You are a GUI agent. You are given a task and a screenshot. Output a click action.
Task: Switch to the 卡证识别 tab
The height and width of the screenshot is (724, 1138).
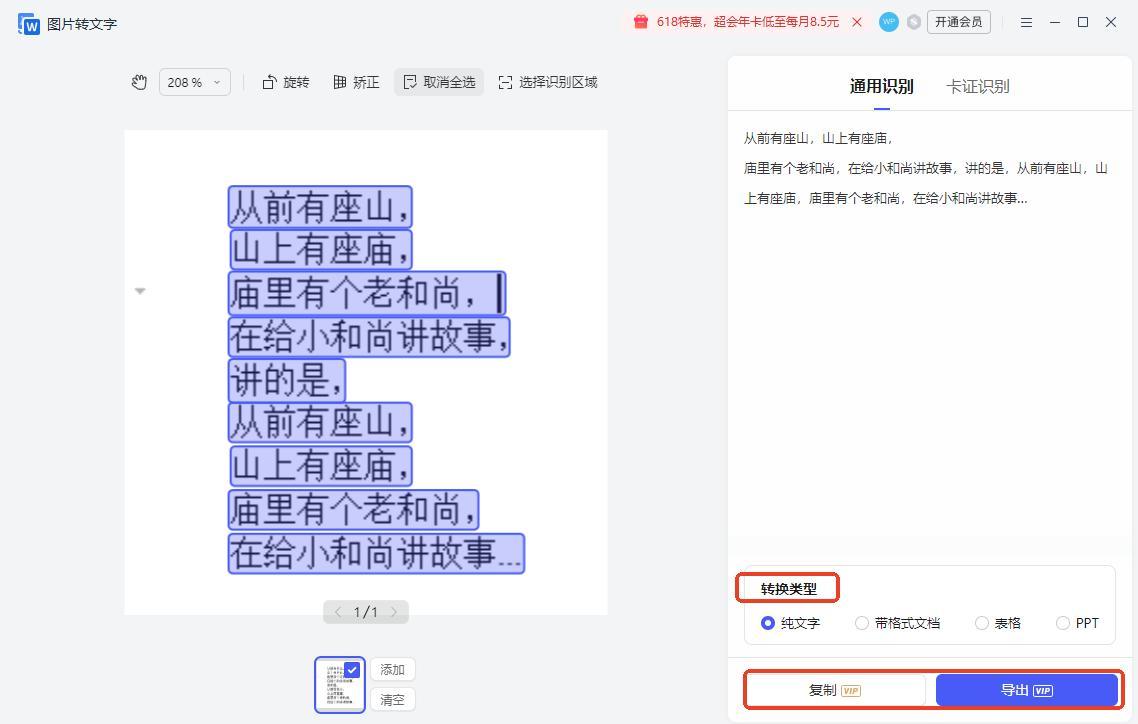pyautogui.click(x=977, y=86)
